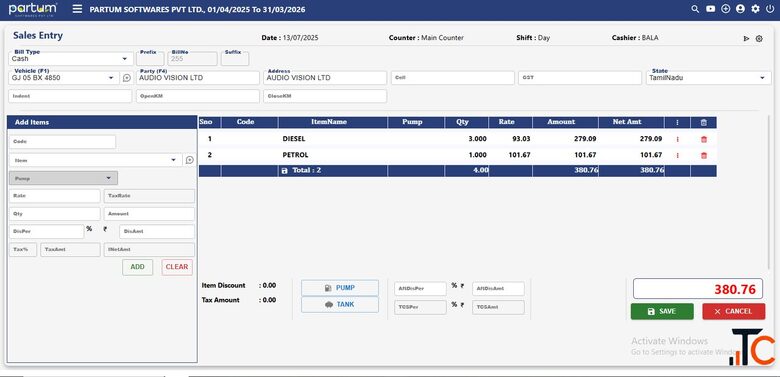Click the DIESEL rate 93.03
This screenshot has height=377, width=780.
[x=521, y=139]
